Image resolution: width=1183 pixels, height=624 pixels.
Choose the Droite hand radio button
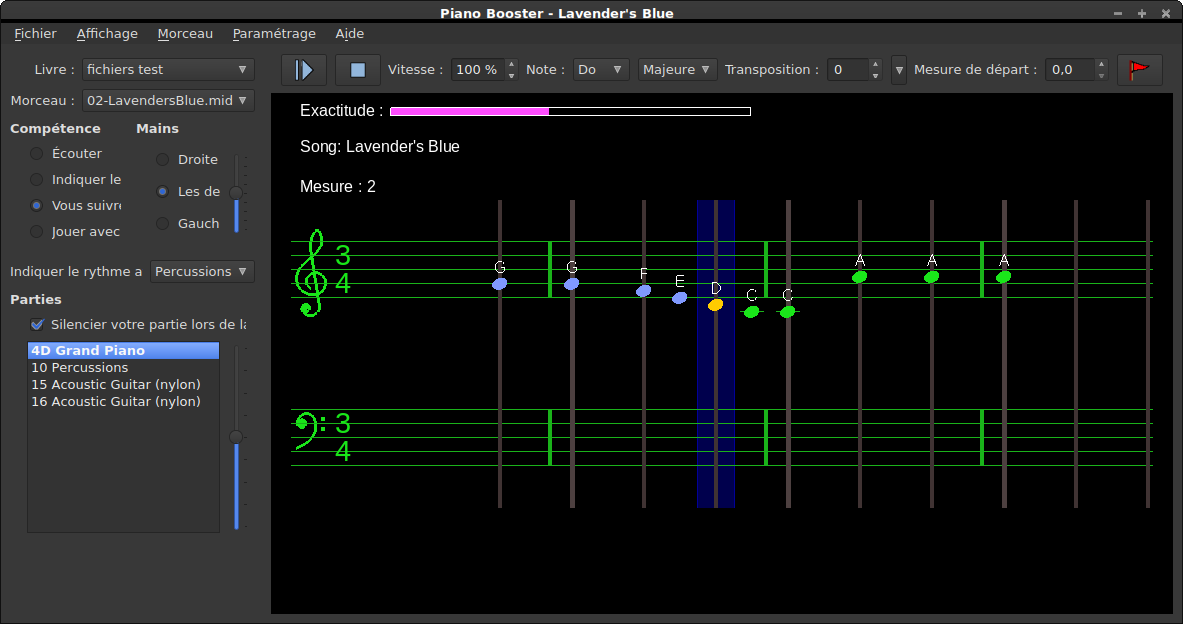coord(162,160)
